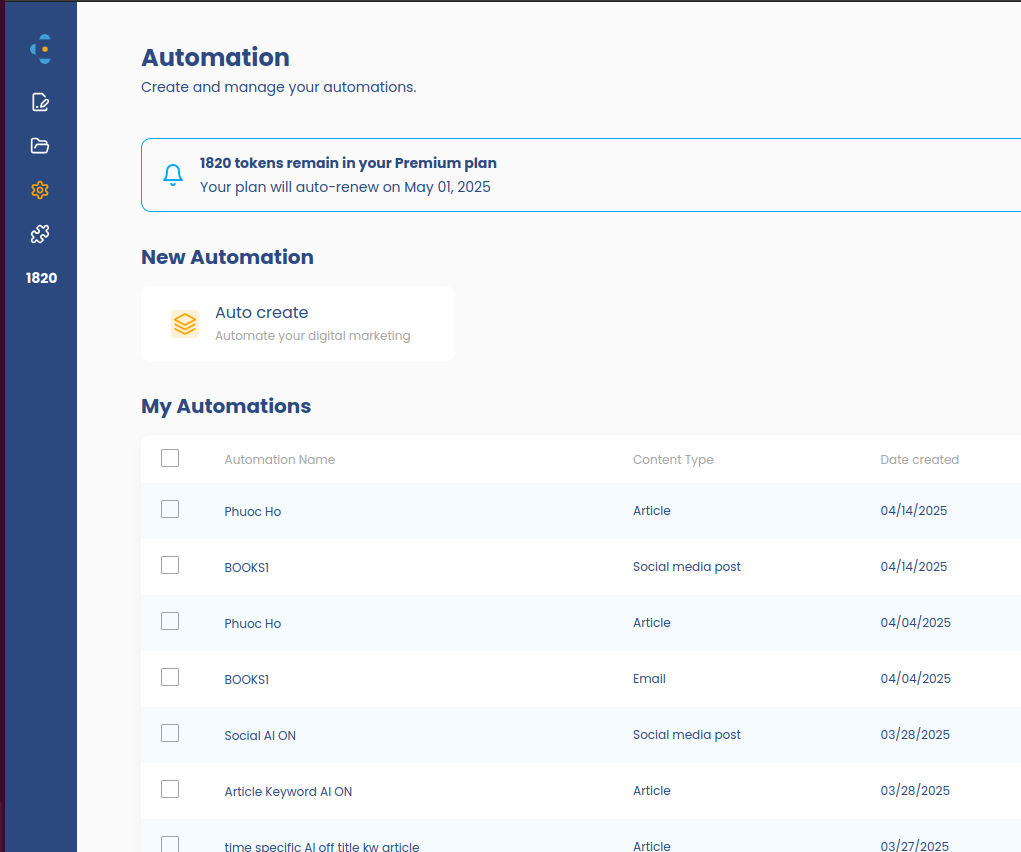Click the bell icon in plan banner
This screenshot has width=1021, height=852.
[173, 175]
